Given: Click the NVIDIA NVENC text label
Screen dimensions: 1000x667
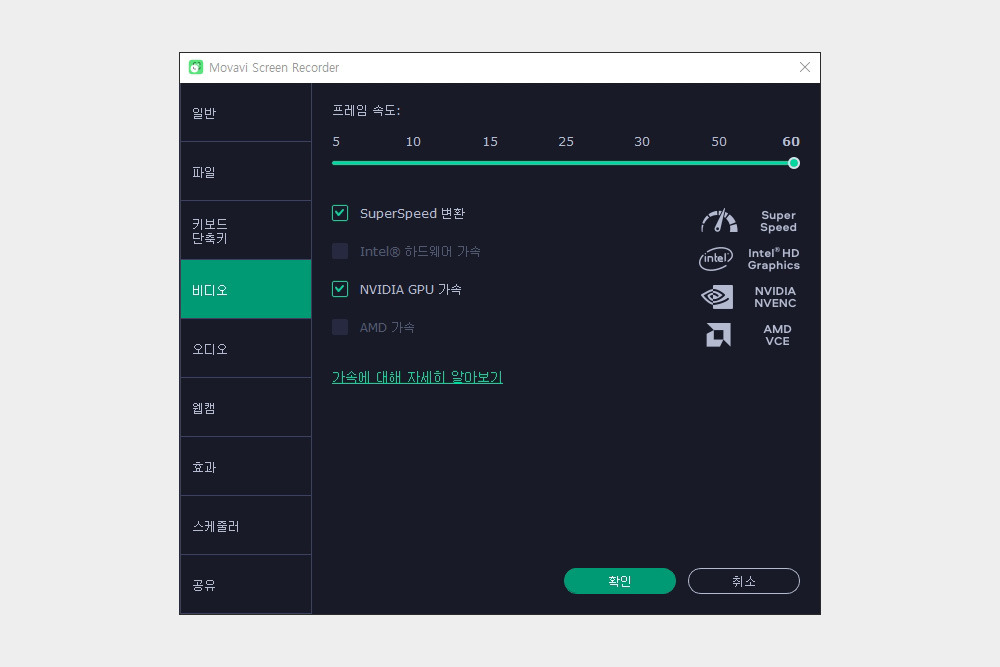Looking at the screenshot, I should tap(775, 297).
